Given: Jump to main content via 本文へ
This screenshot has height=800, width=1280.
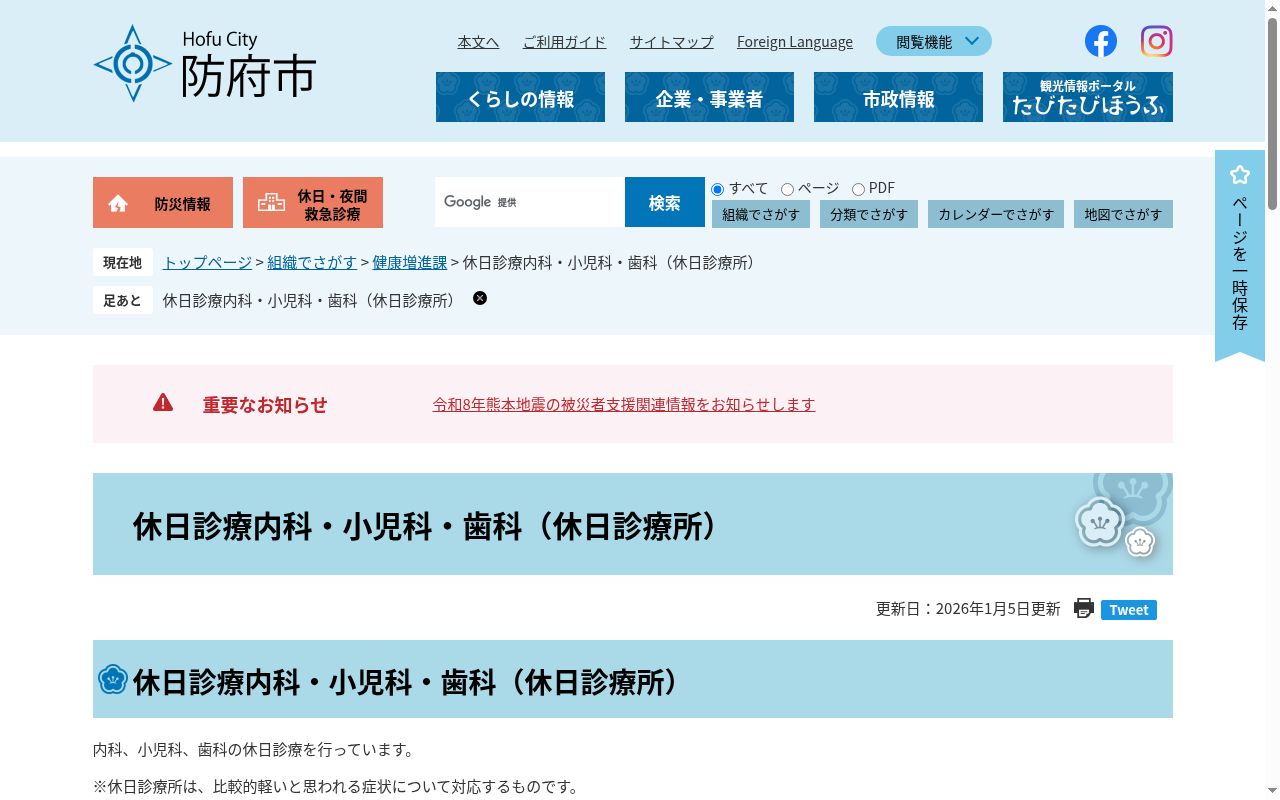Looking at the screenshot, I should pos(478,42).
